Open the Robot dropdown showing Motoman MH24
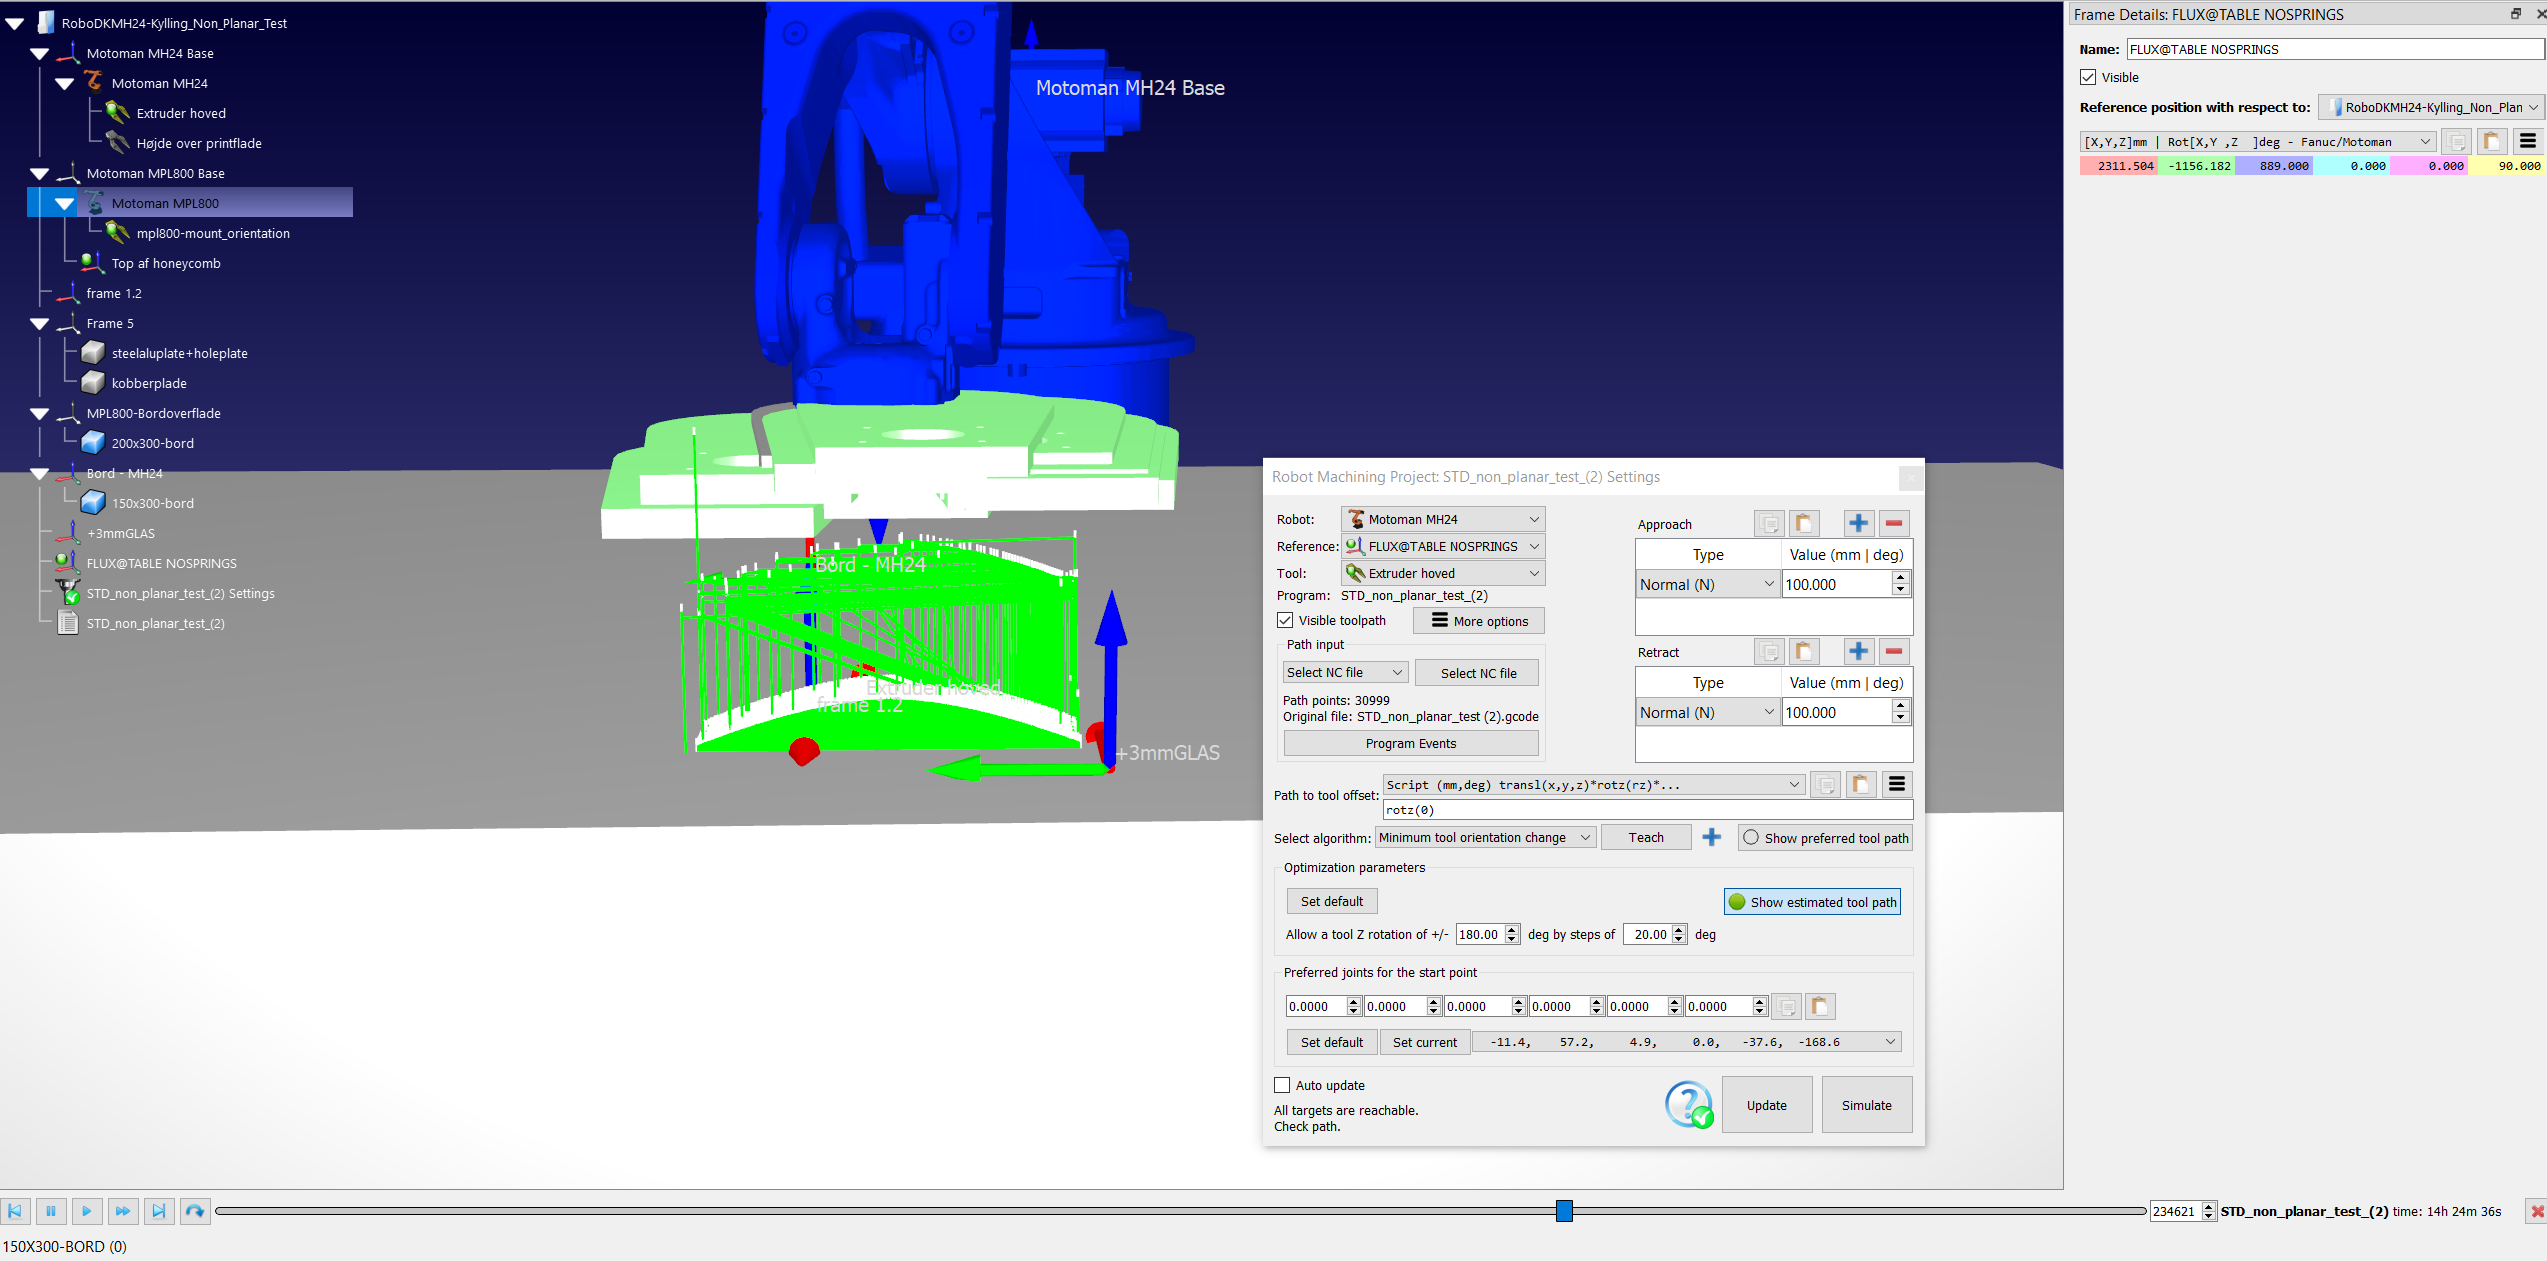Screen dimensions: 2547x1261 [x=1443, y=519]
